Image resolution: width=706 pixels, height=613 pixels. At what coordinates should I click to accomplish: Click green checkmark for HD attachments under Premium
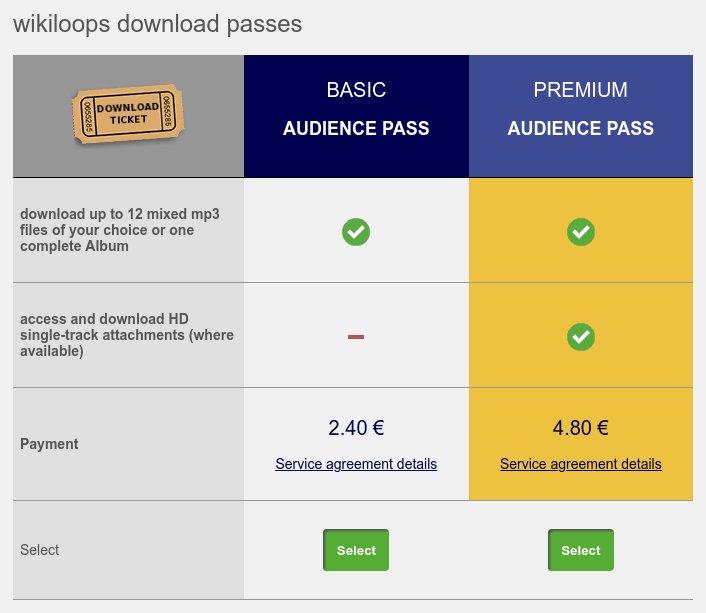pos(580,337)
